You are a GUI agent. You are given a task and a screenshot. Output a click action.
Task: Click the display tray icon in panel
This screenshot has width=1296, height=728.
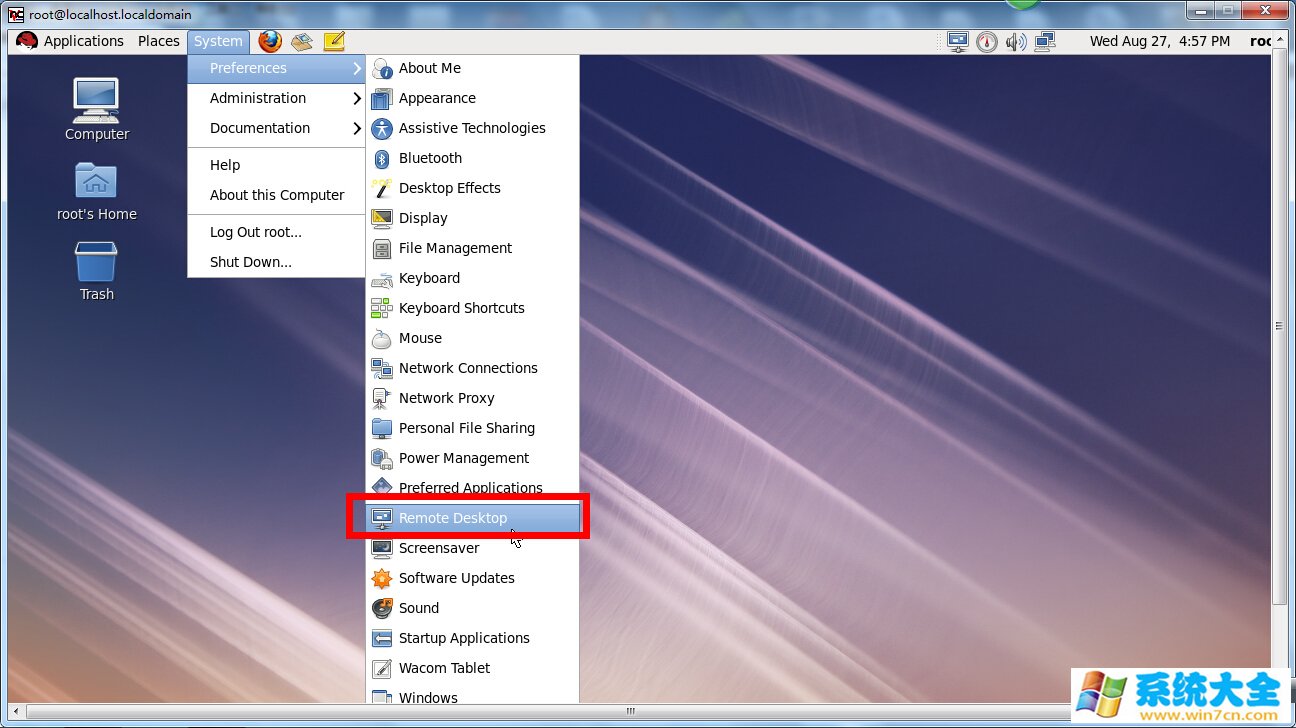click(958, 41)
